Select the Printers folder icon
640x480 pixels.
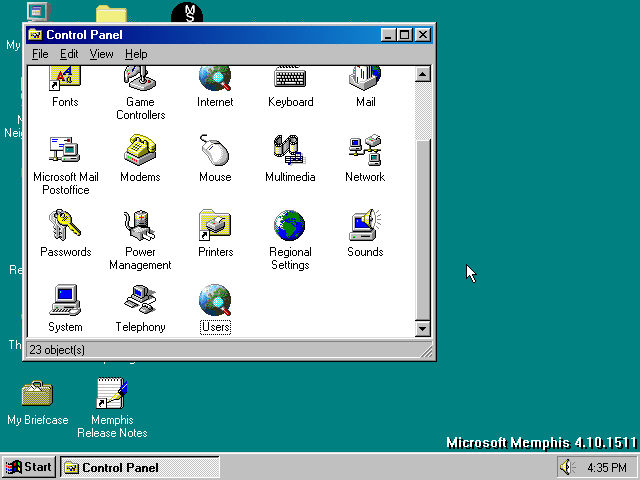point(215,225)
